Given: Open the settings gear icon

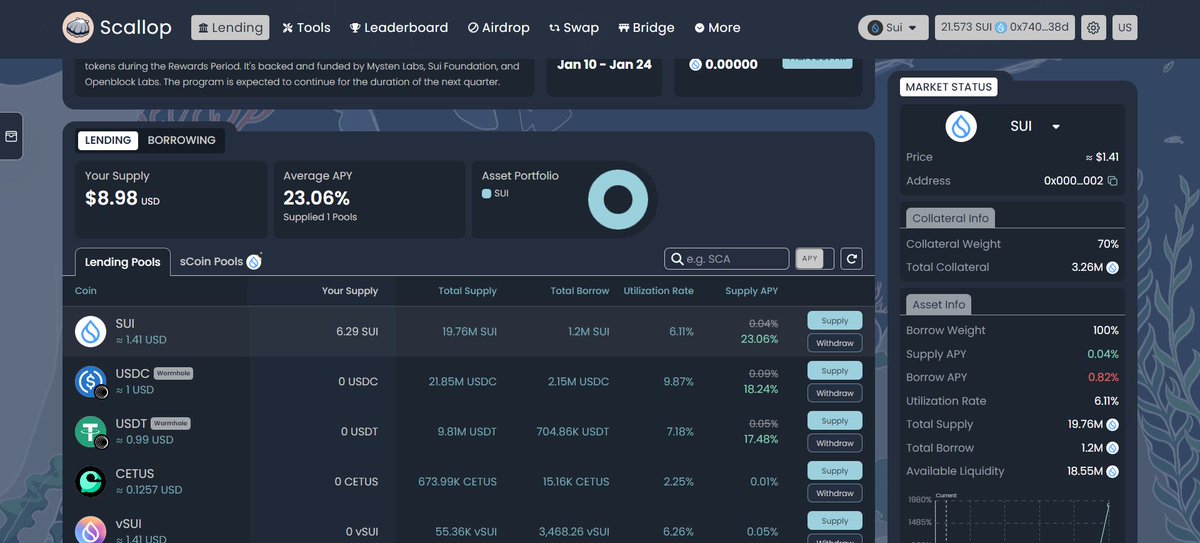Looking at the screenshot, I should point(1094,28).
